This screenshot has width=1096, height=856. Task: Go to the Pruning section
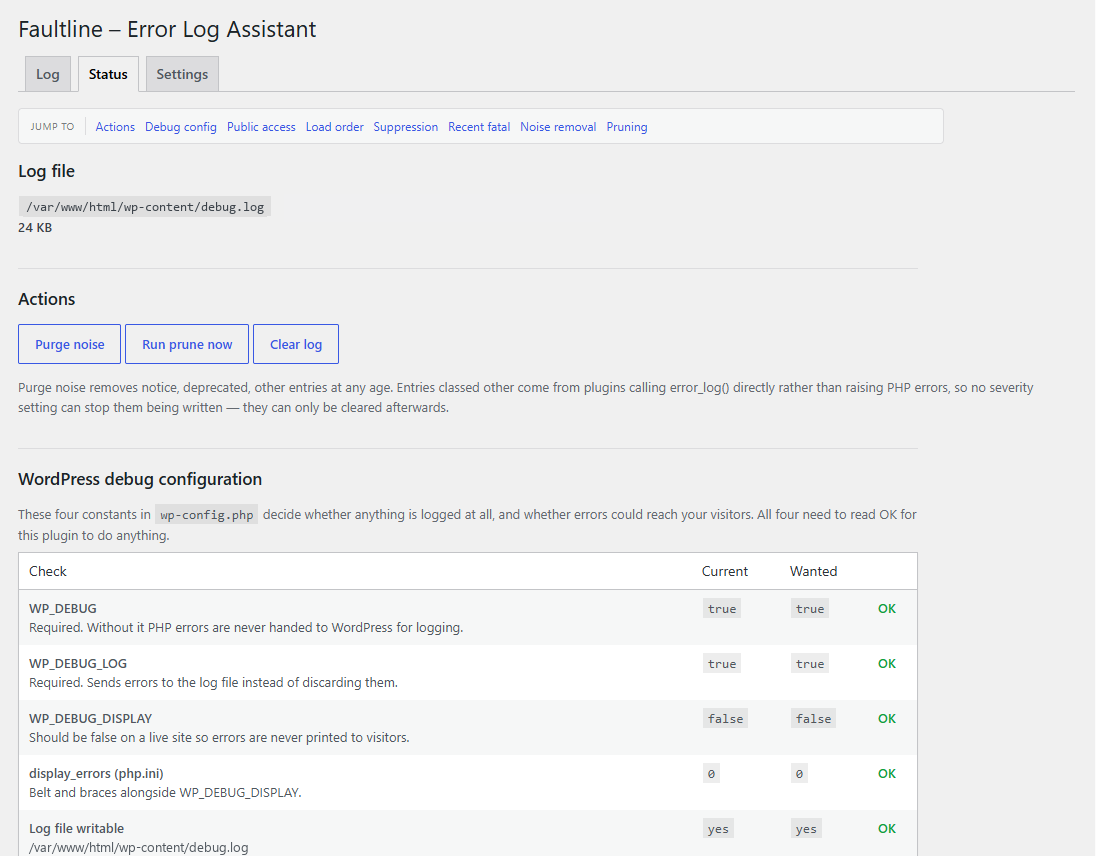click(627, 126)
